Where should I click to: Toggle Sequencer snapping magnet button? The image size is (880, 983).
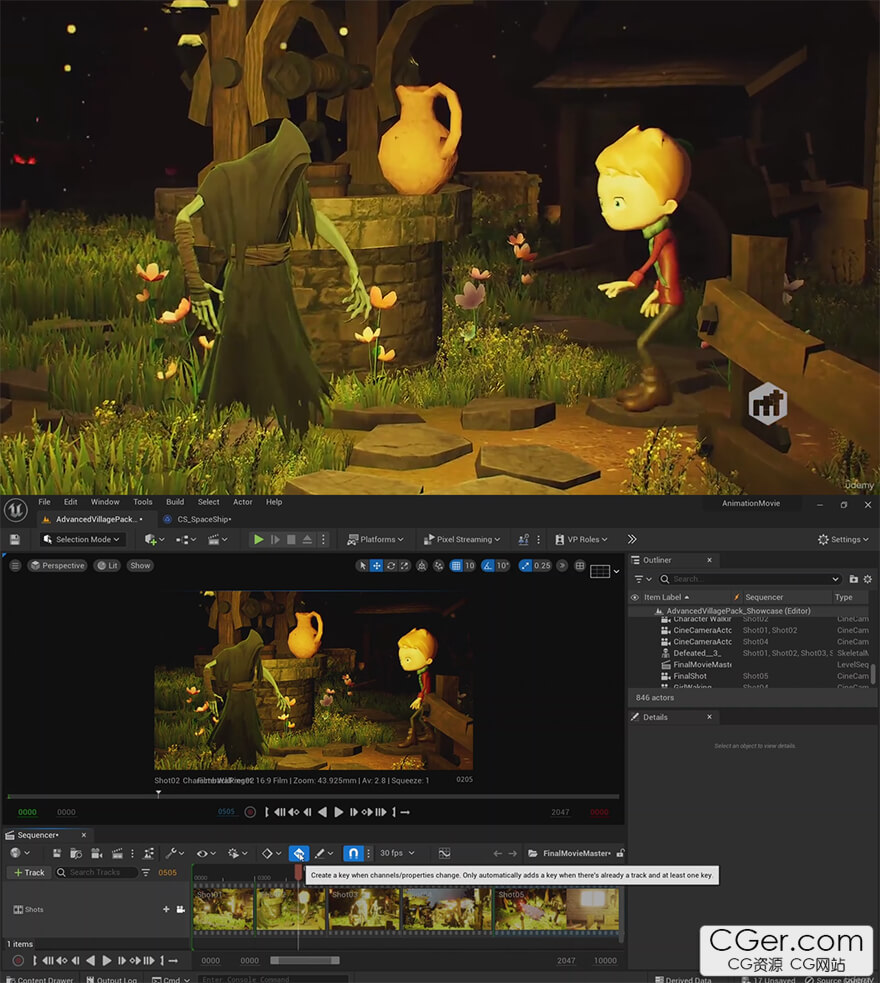pos(353,853)
